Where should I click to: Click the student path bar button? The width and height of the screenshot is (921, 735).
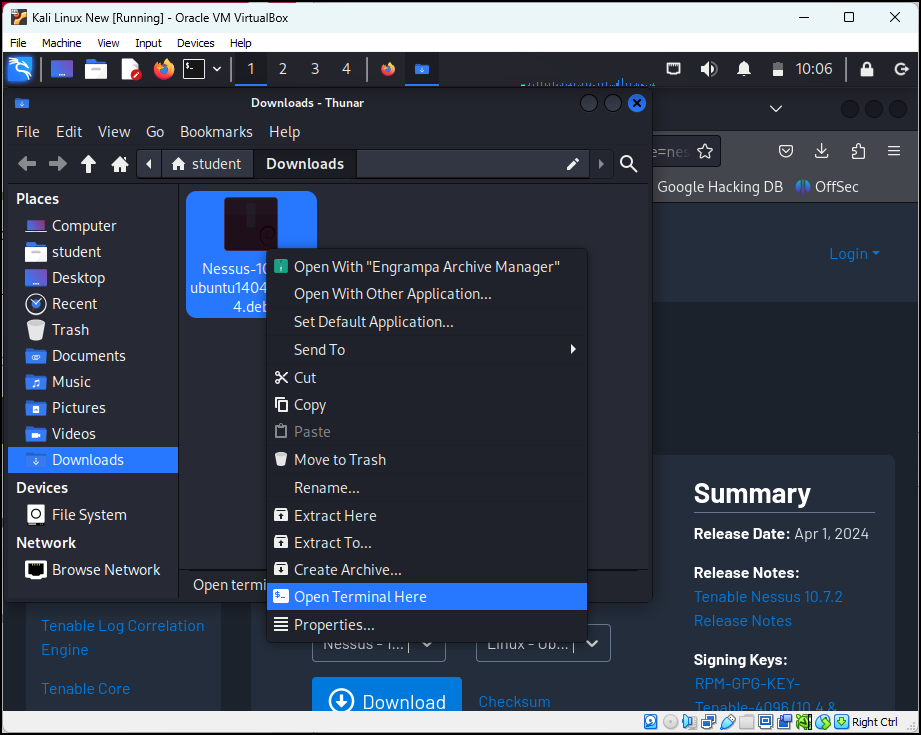(x=207, y=164)
